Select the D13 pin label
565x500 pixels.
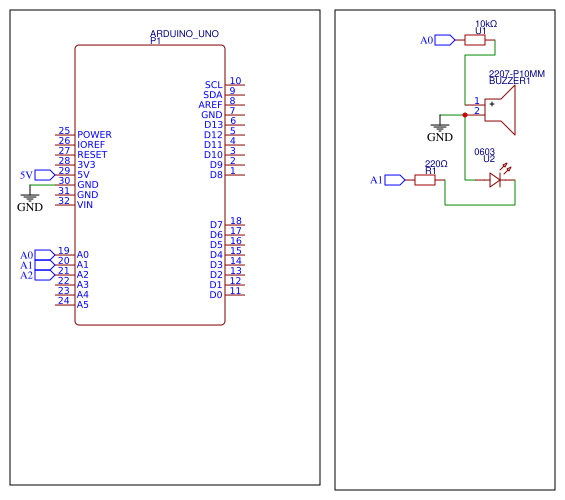click(214, 125)
